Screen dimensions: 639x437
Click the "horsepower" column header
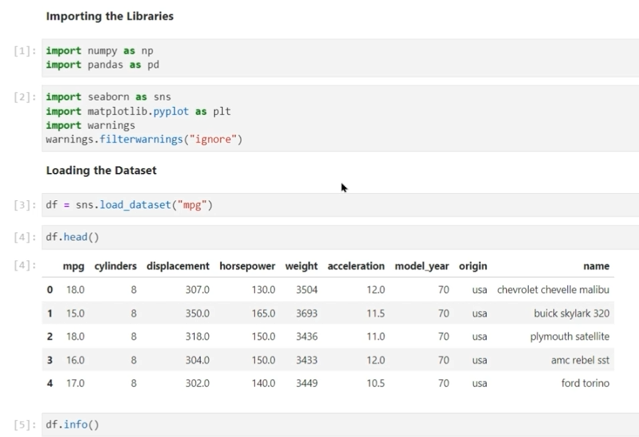point(247,266)
